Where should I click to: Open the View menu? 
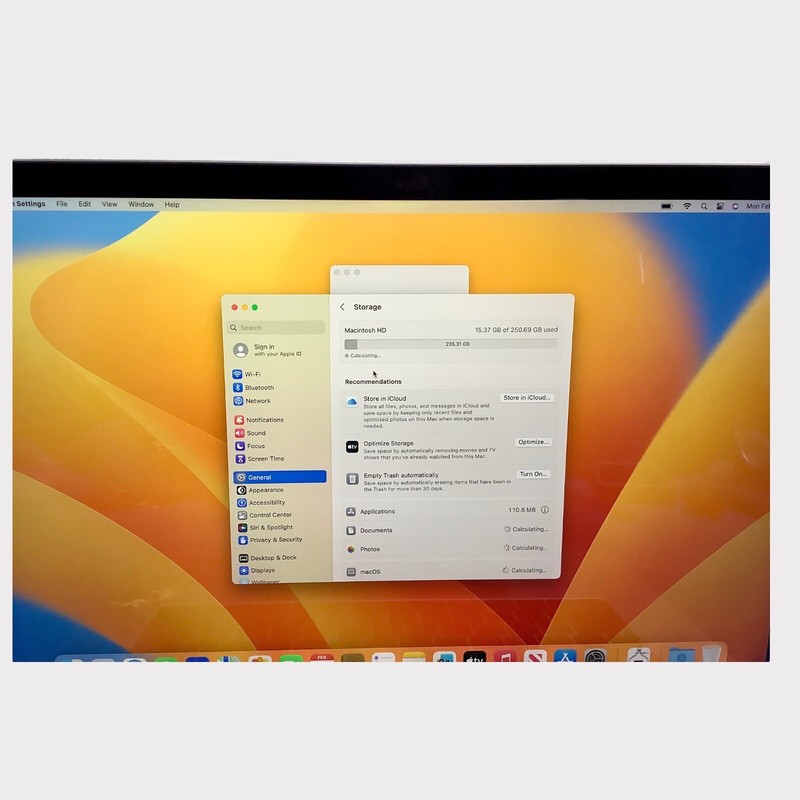coord(109,204)
